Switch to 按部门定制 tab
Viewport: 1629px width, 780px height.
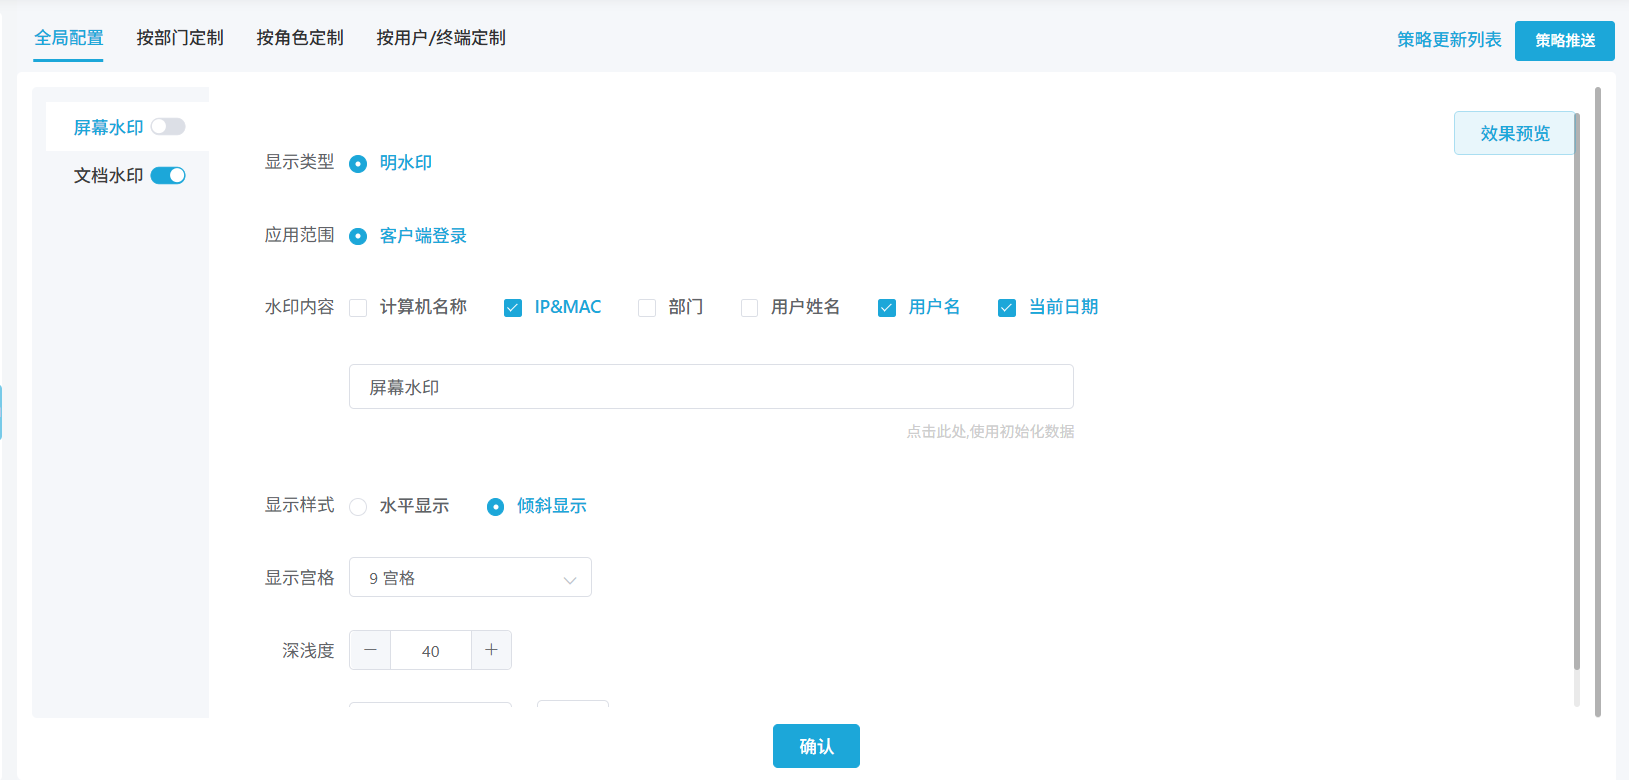click(x=180, y=38)
